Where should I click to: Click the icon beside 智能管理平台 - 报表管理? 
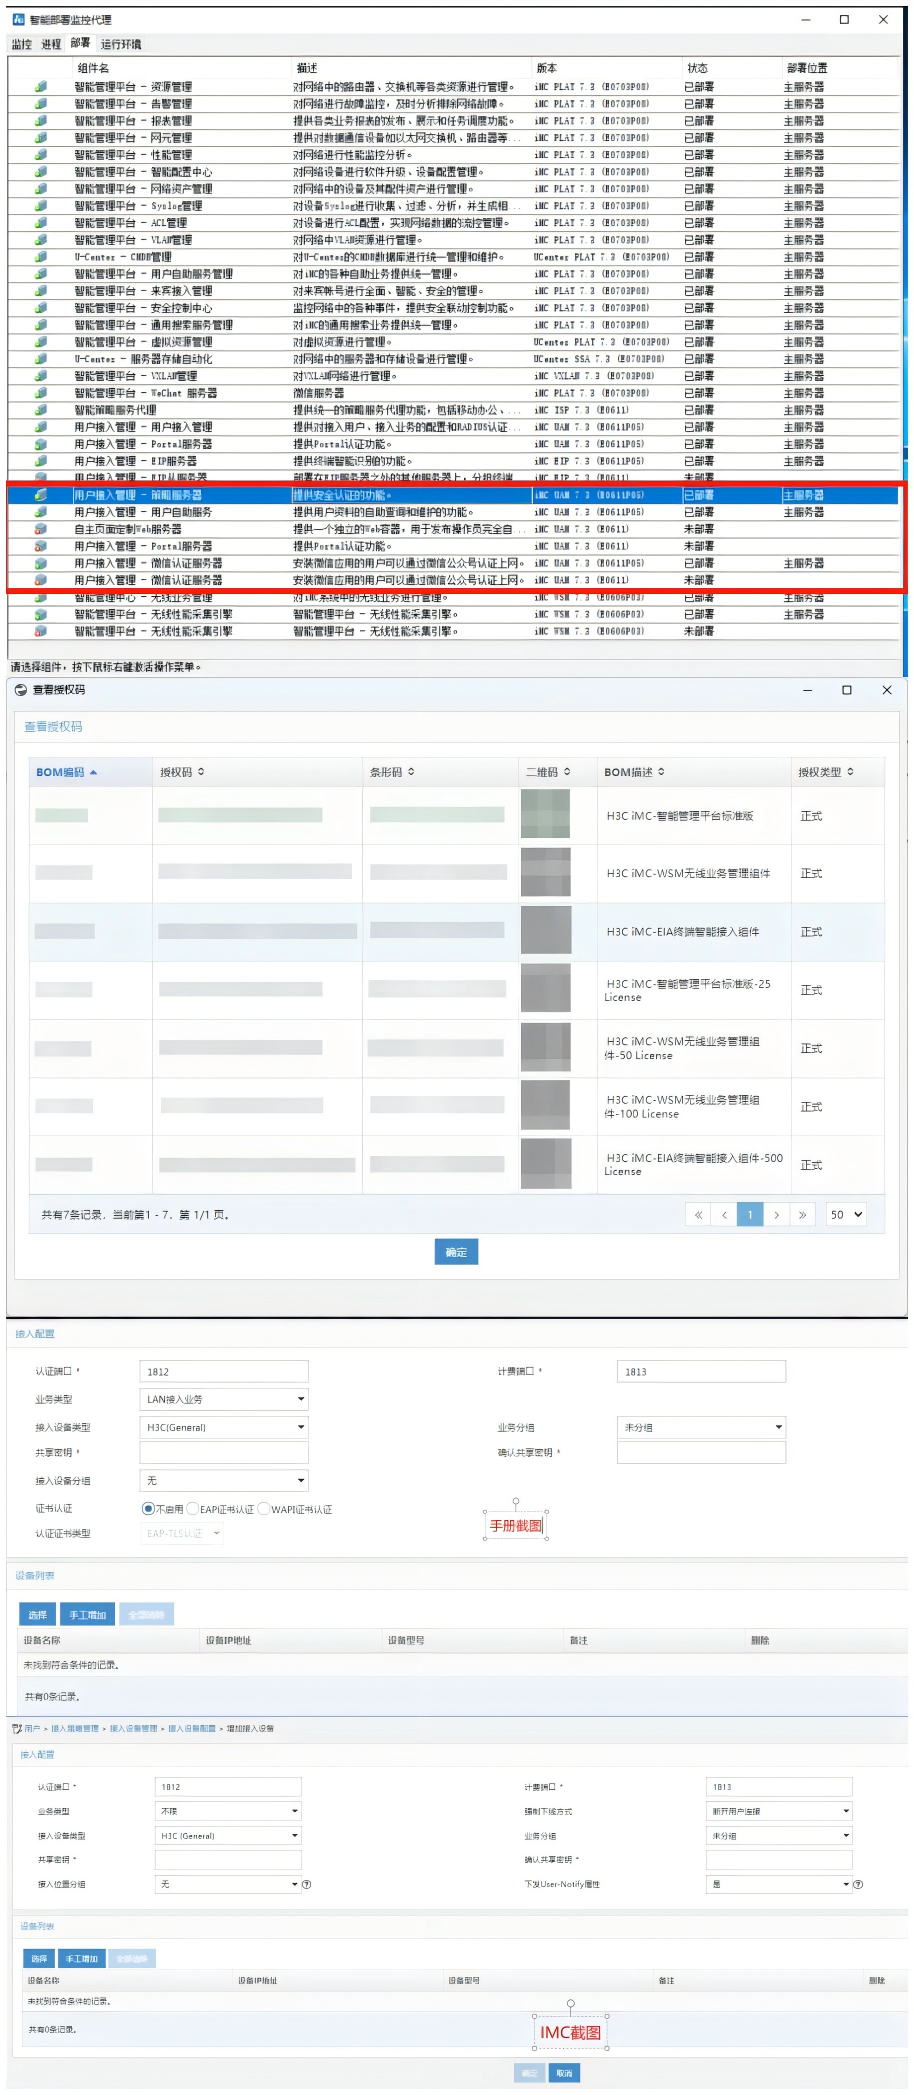(41, 121)
